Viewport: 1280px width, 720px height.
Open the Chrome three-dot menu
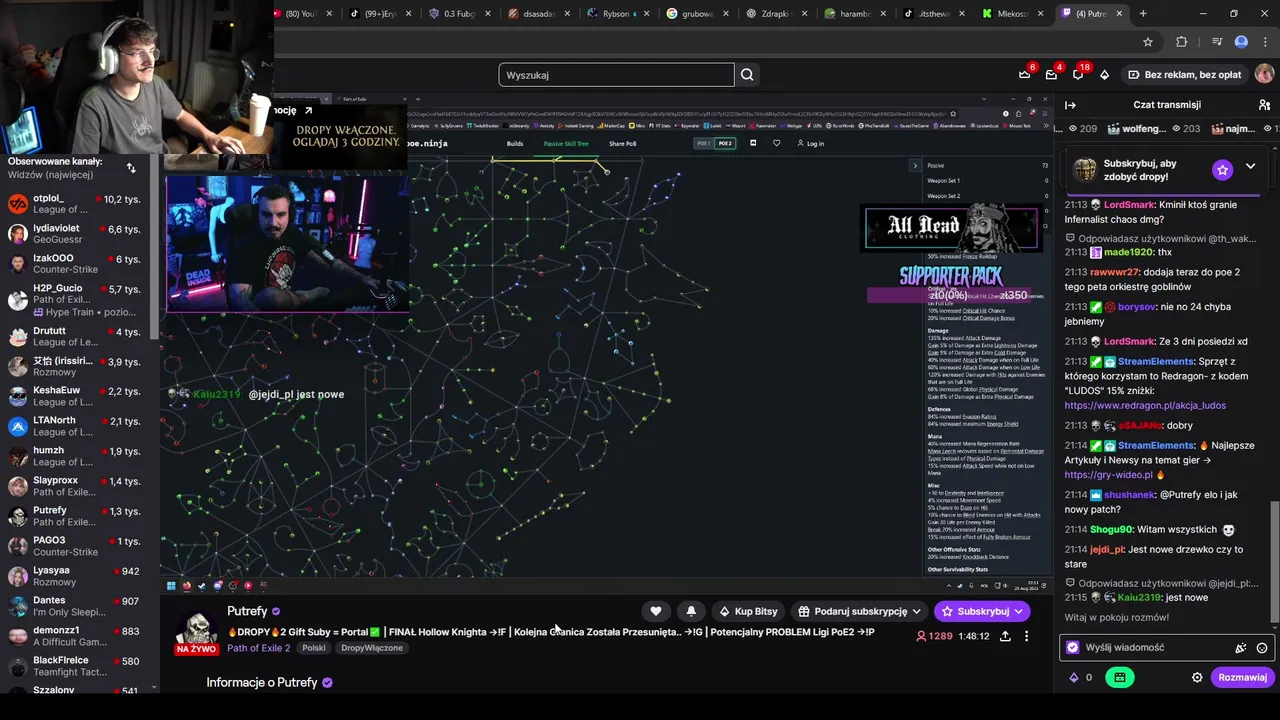point(1265,42)
